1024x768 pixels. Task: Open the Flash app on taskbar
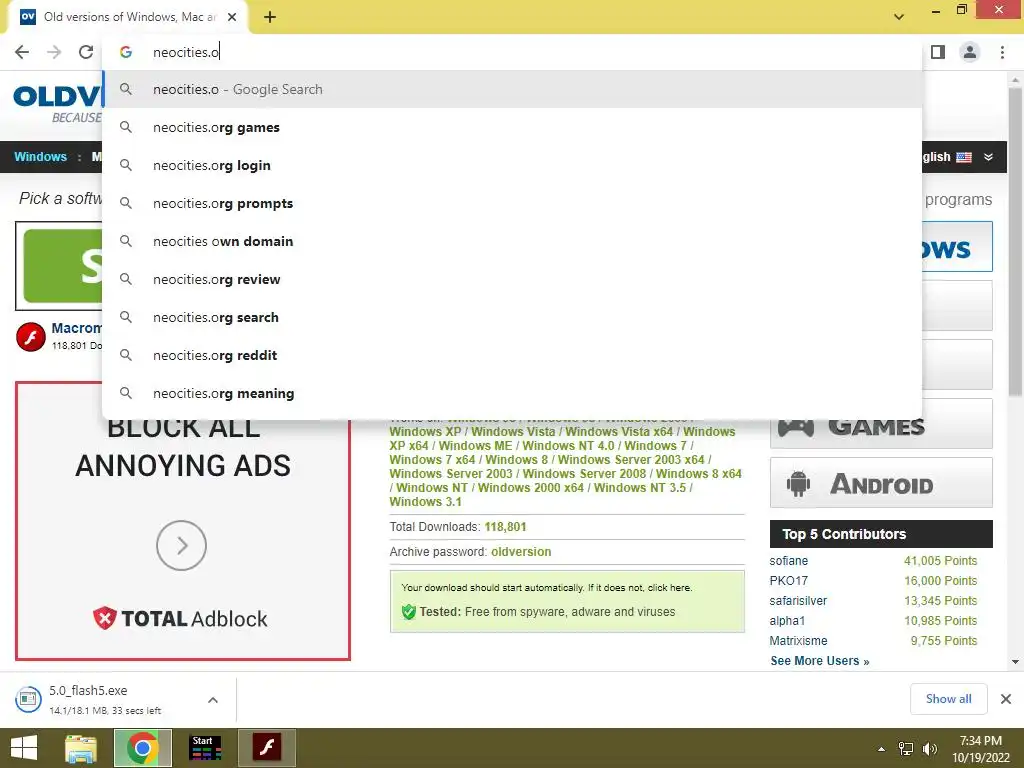pos(267,748)
